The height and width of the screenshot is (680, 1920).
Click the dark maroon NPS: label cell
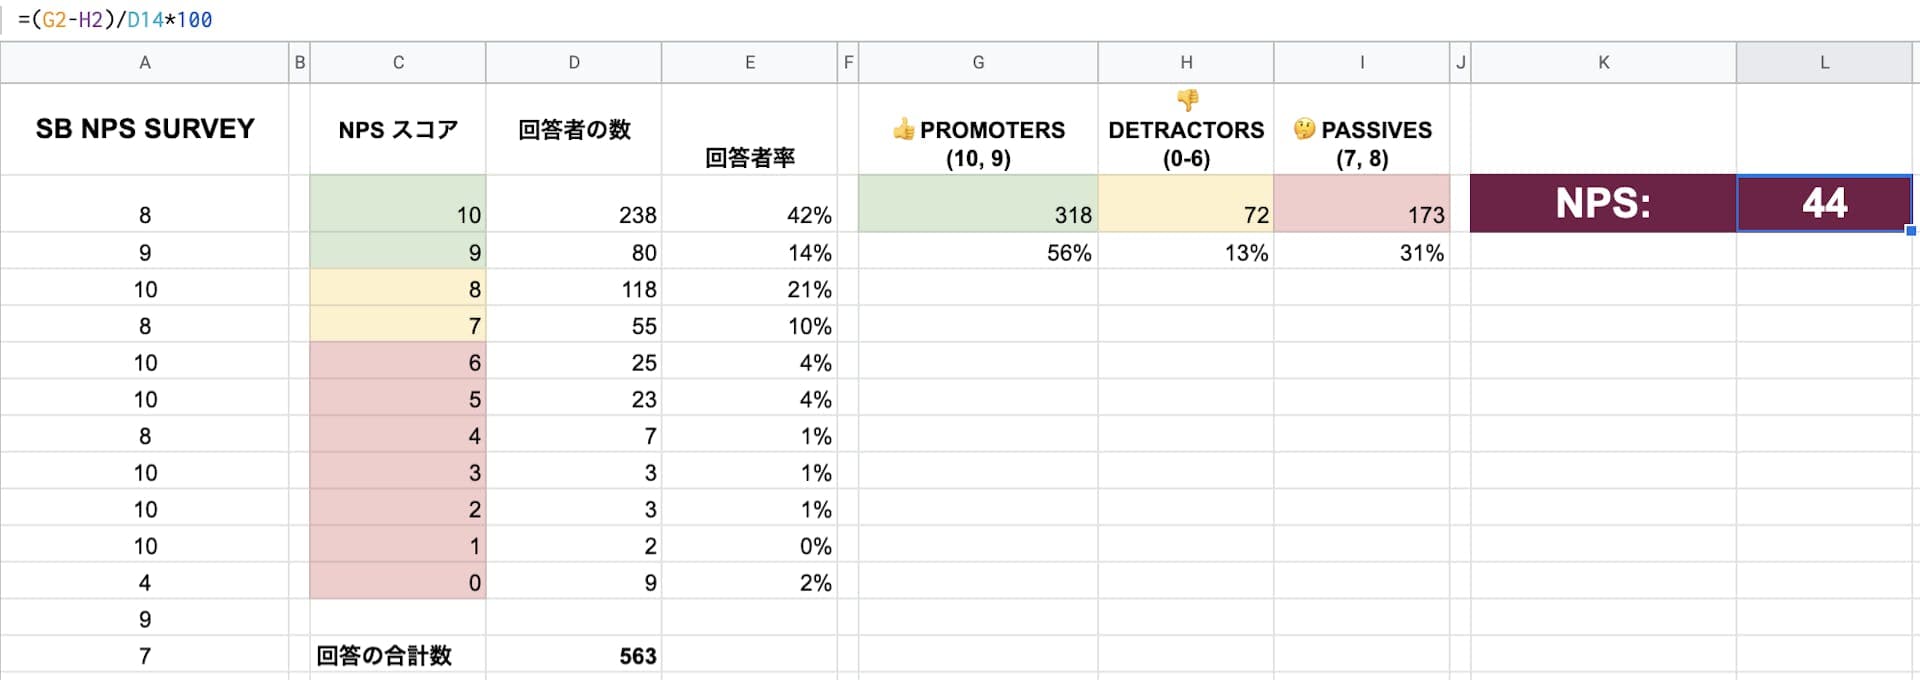coord(1603,204)
